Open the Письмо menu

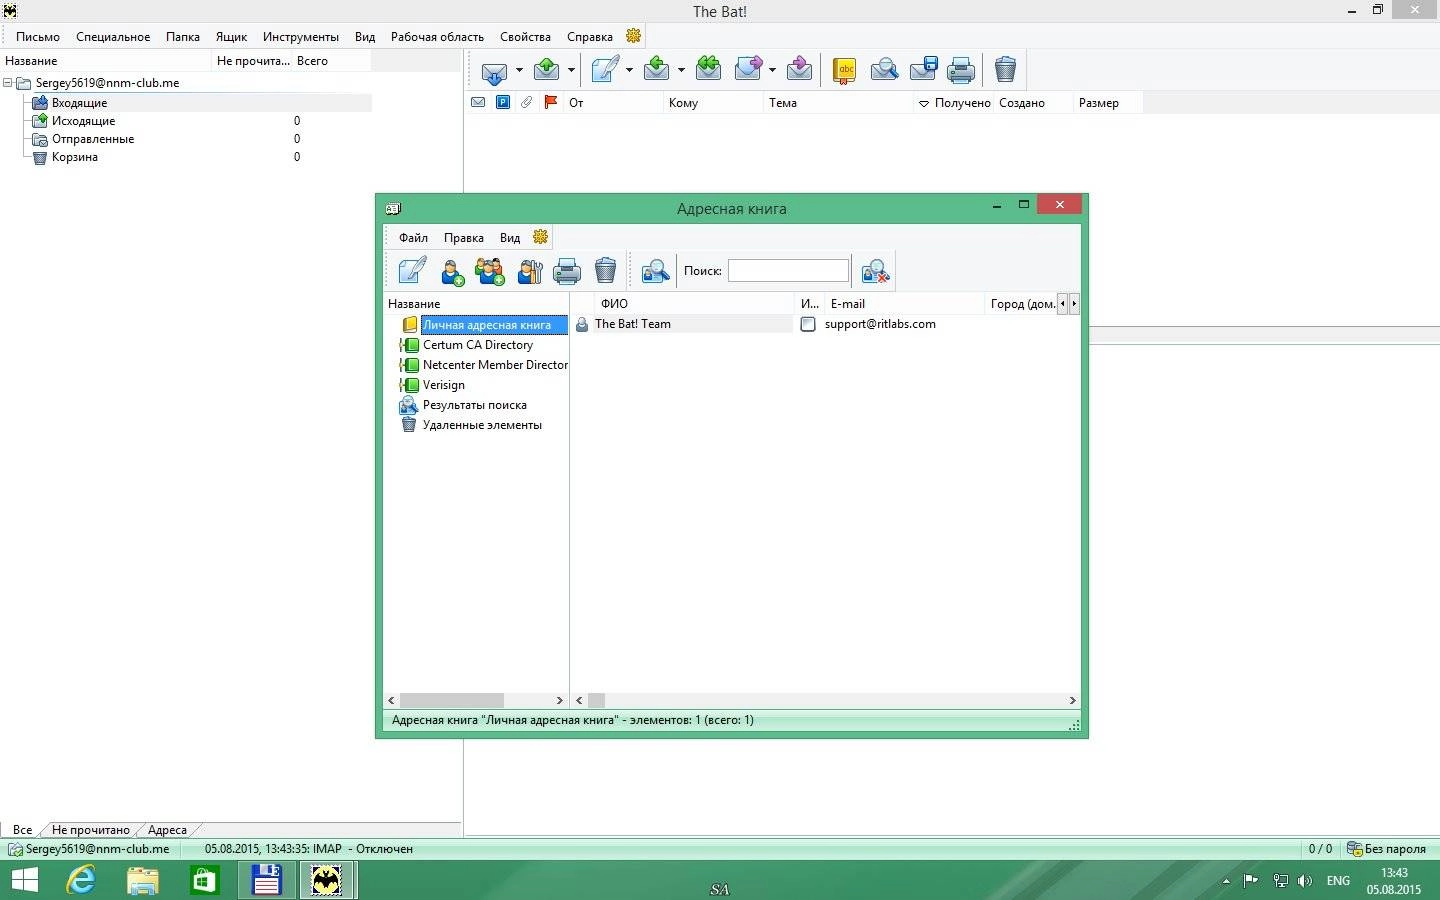click(x=38, y=37)
